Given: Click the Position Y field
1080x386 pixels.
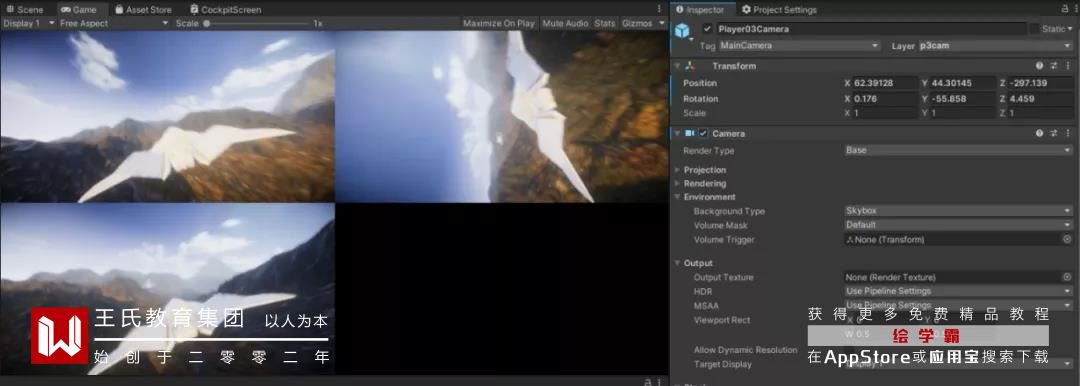Looking at the screenshot, I should [964, 83].
